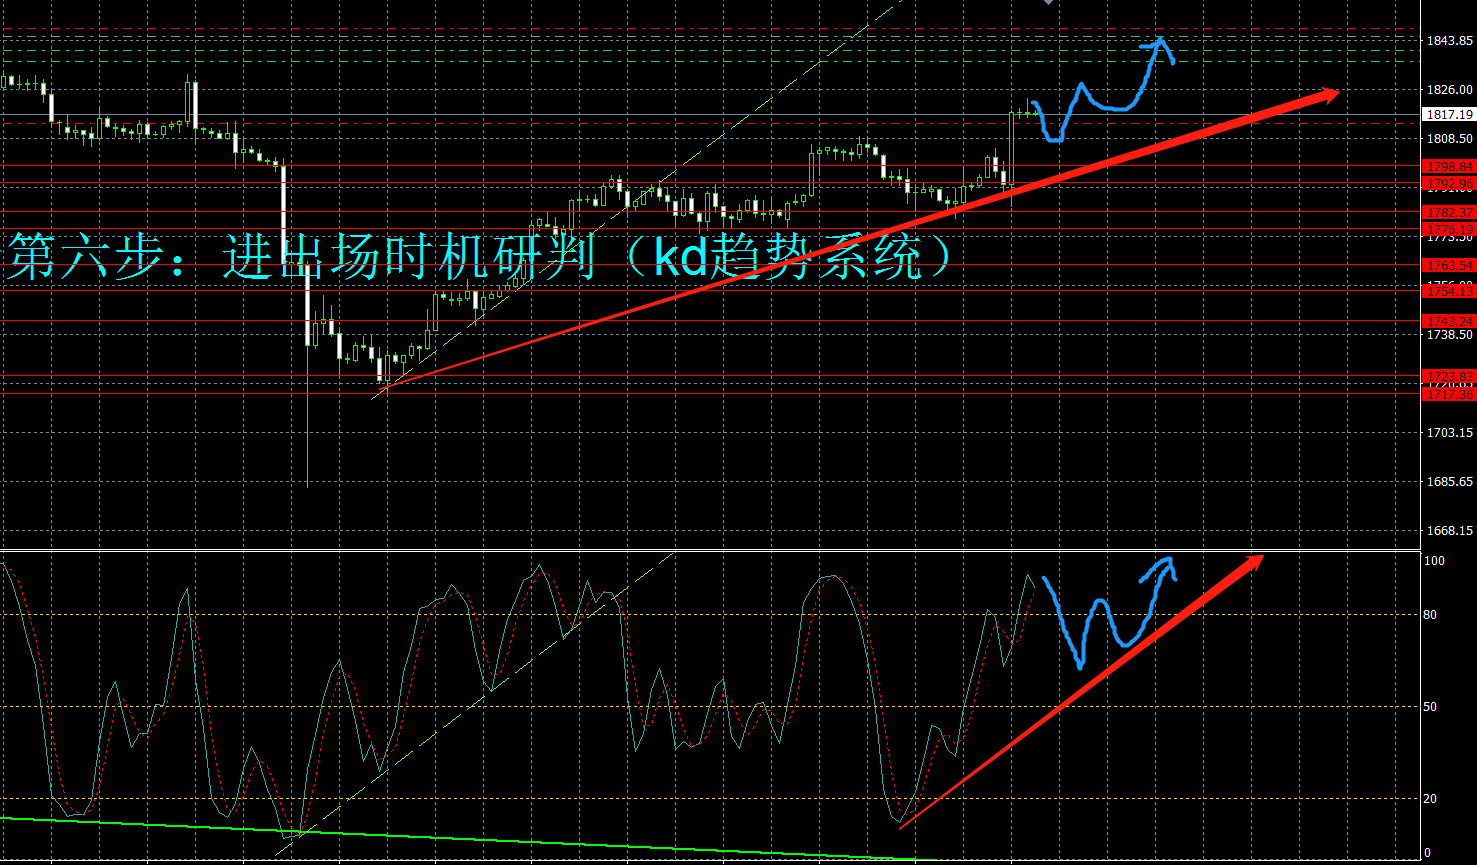Click the current price tag 1817.19
This screenshot has width=1477, height=865.
coord(1449,115)
